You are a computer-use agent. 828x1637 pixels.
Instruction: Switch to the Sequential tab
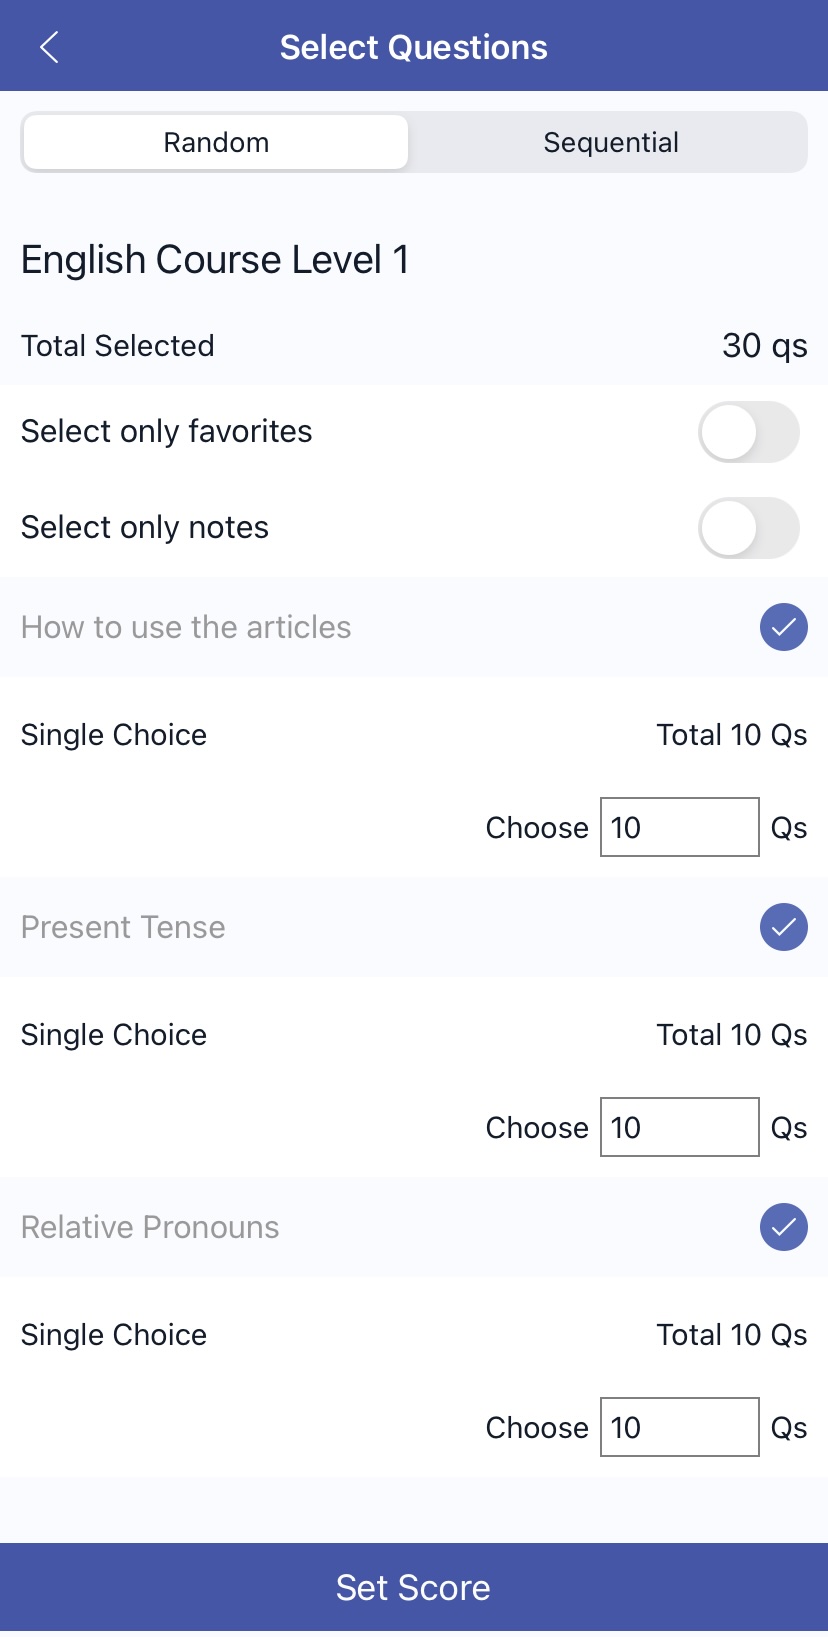click(x=610, y=142)
